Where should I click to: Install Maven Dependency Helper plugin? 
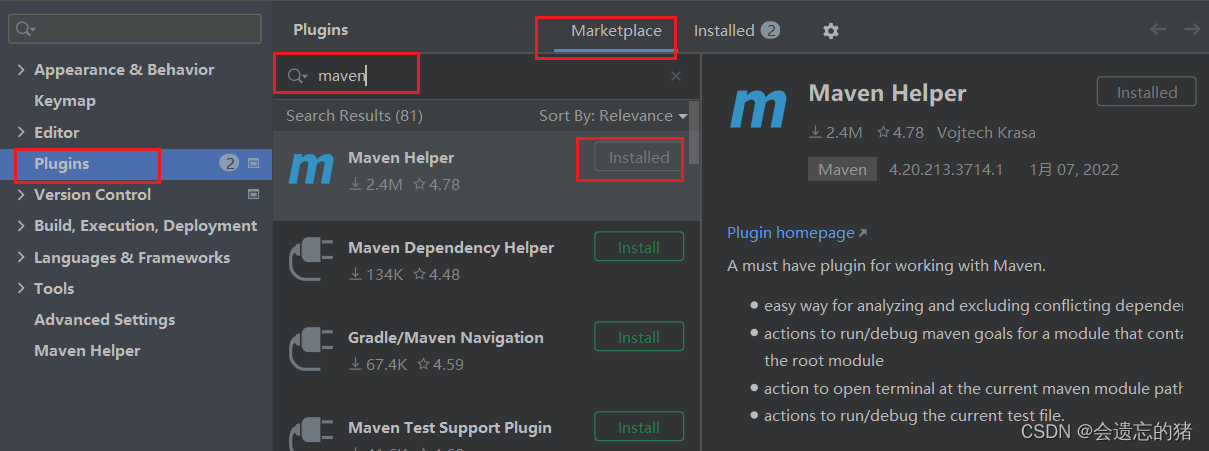(x=639, y=247)
